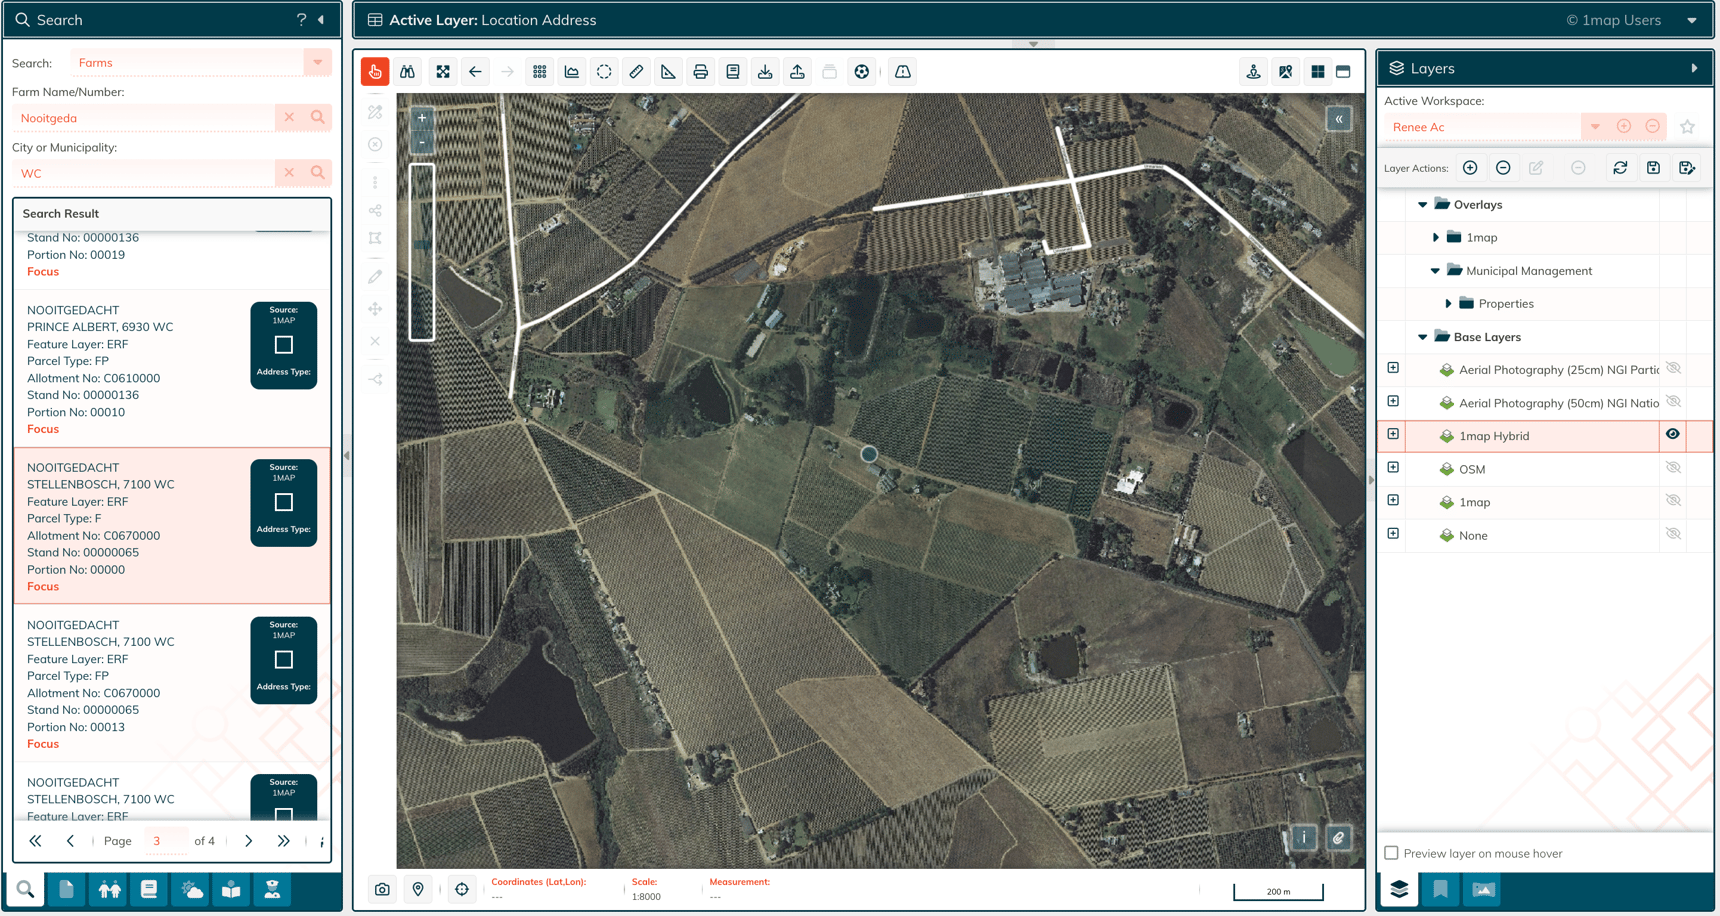The width and height of the screenshot is (1720, 916).
Task: Enable Preview layer on mouse hover
Action: pyautogui.click(x=1391, y=853)
